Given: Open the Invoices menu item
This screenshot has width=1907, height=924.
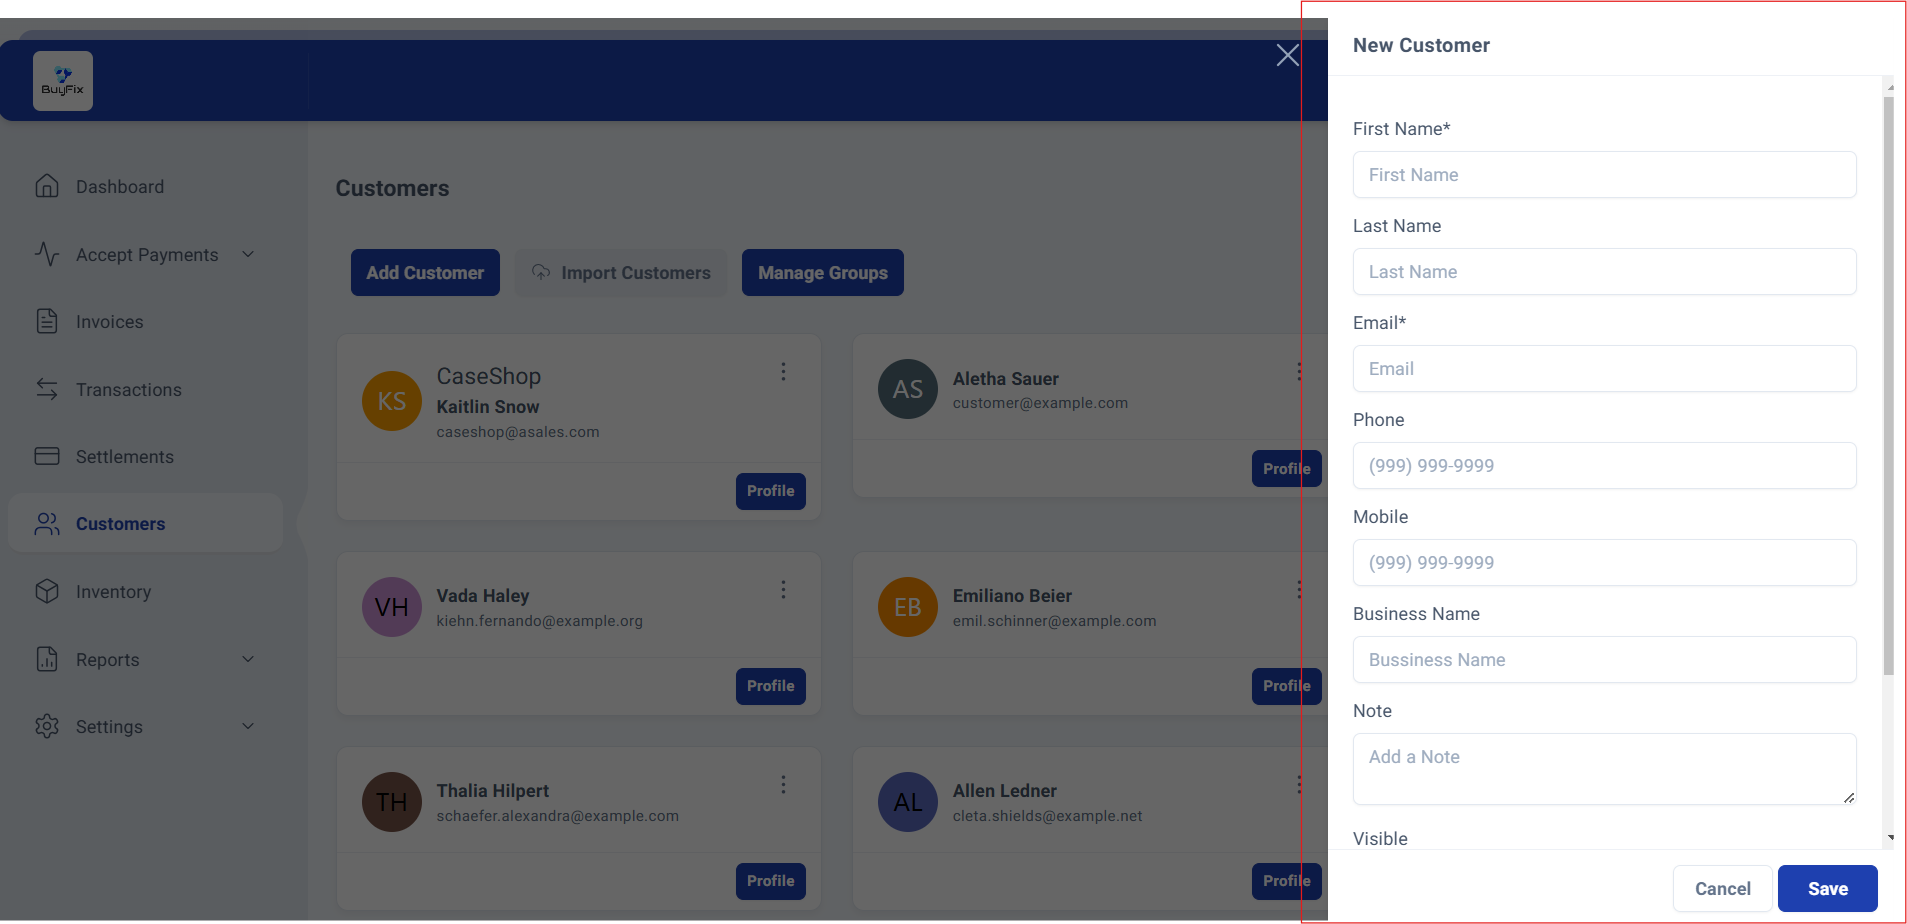Looking at the screenshot, I should pyautogui.click(x=145, y=322).
